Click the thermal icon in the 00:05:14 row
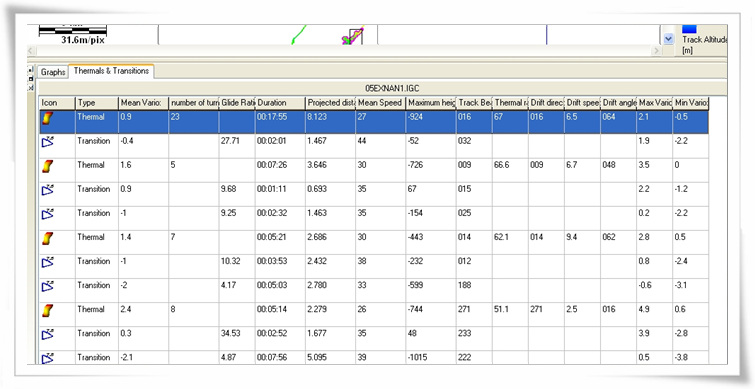Screen dimensions: 755x389 (47, 311)
